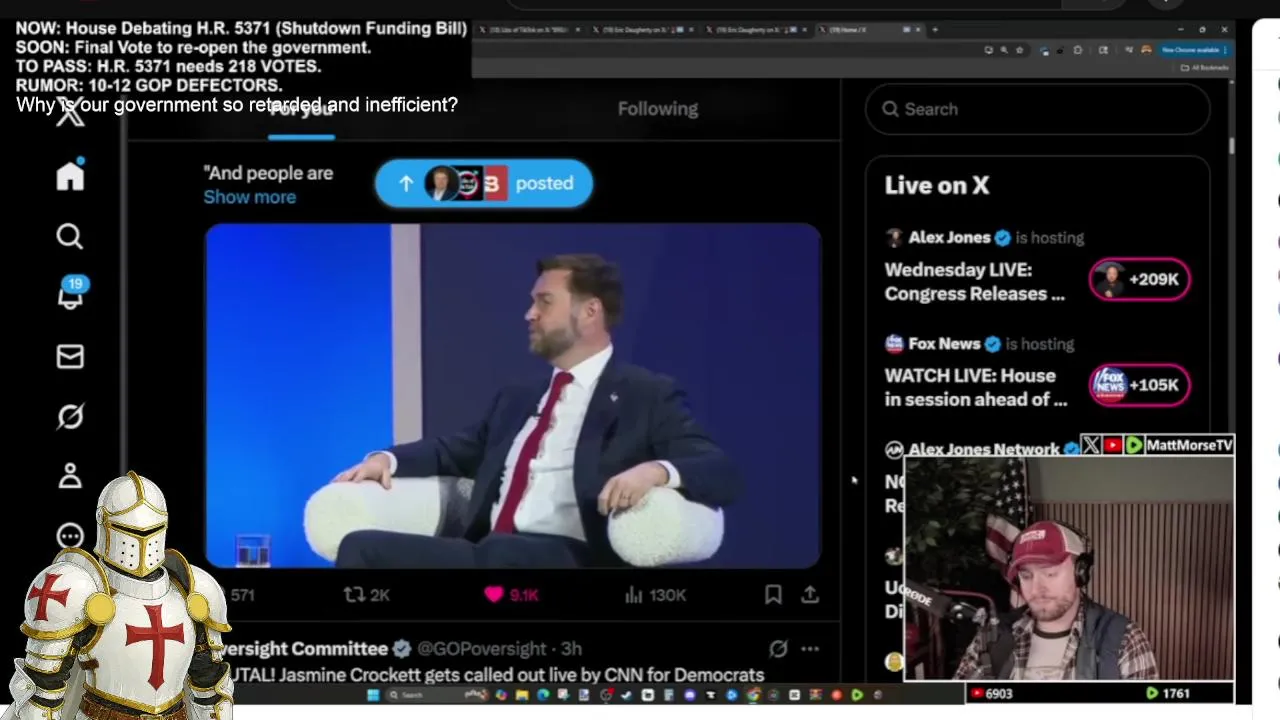
Task: Click the X Search input field
Action: point(1038,109)
